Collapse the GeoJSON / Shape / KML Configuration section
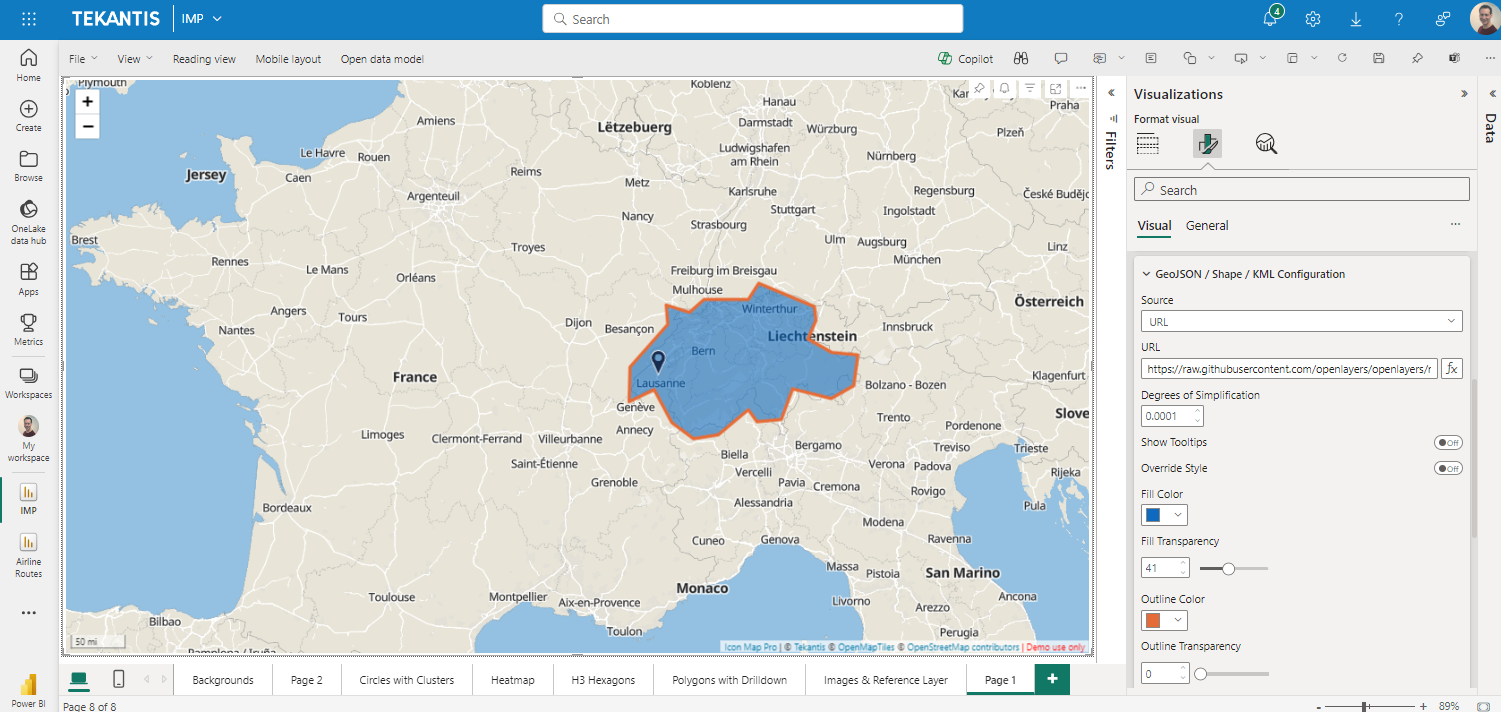Screen dimensions: 1501x712 point(1147,274)
